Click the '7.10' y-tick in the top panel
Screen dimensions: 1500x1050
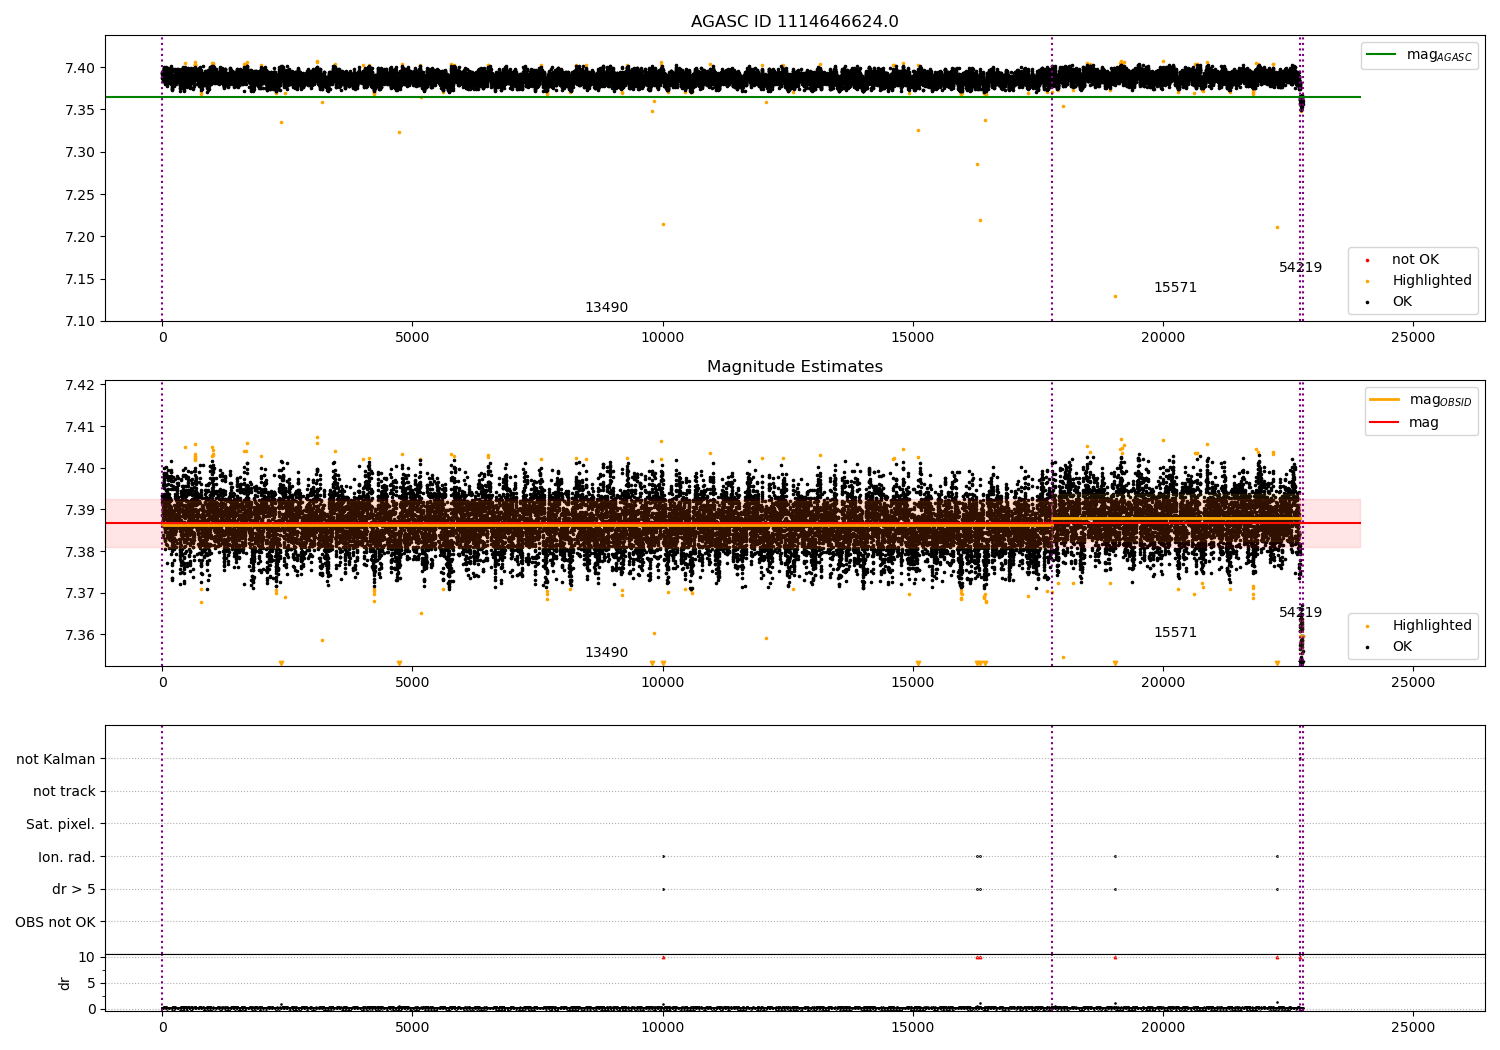[x=80, y=321]
